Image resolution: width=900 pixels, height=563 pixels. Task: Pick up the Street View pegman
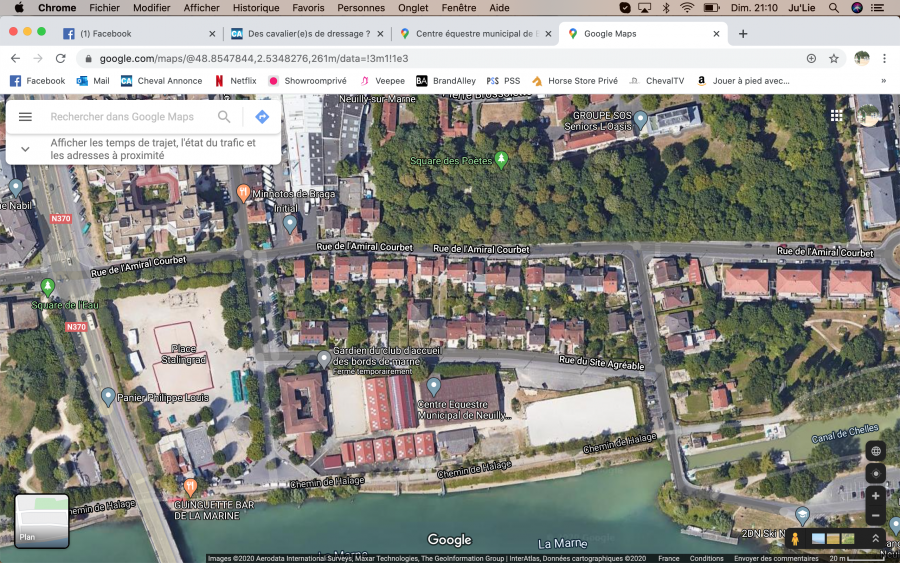coord(795,539)
